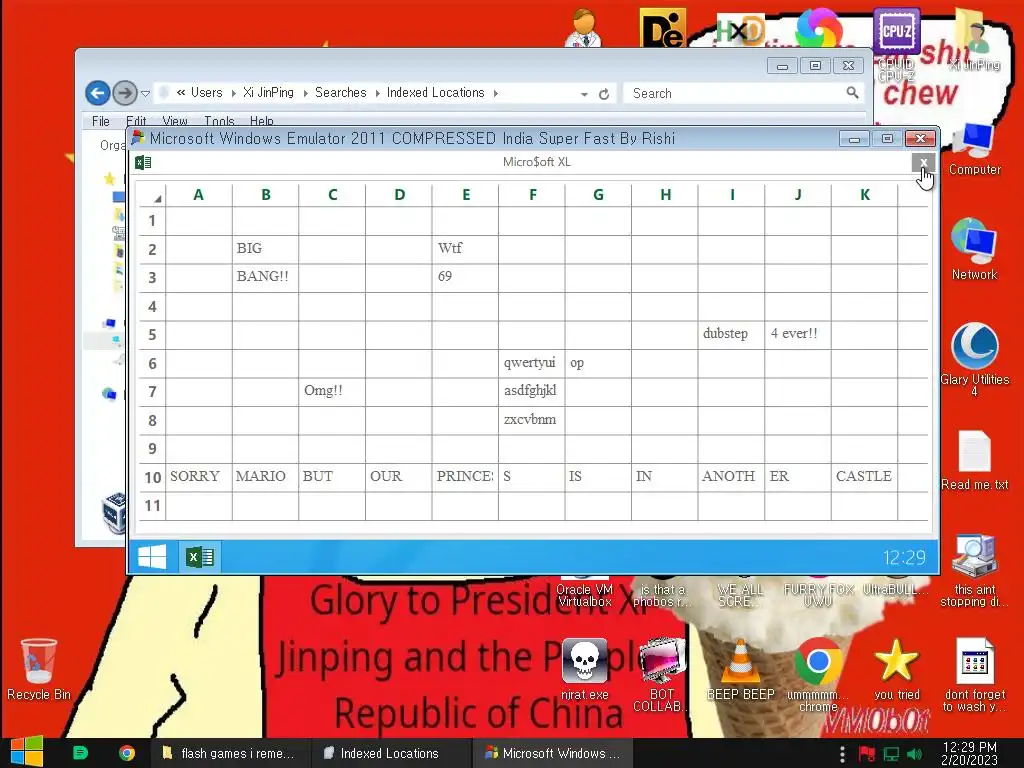Click the cell containing Wtf
The height and width of the screenshot is (768, 1024).
(465, 249)
